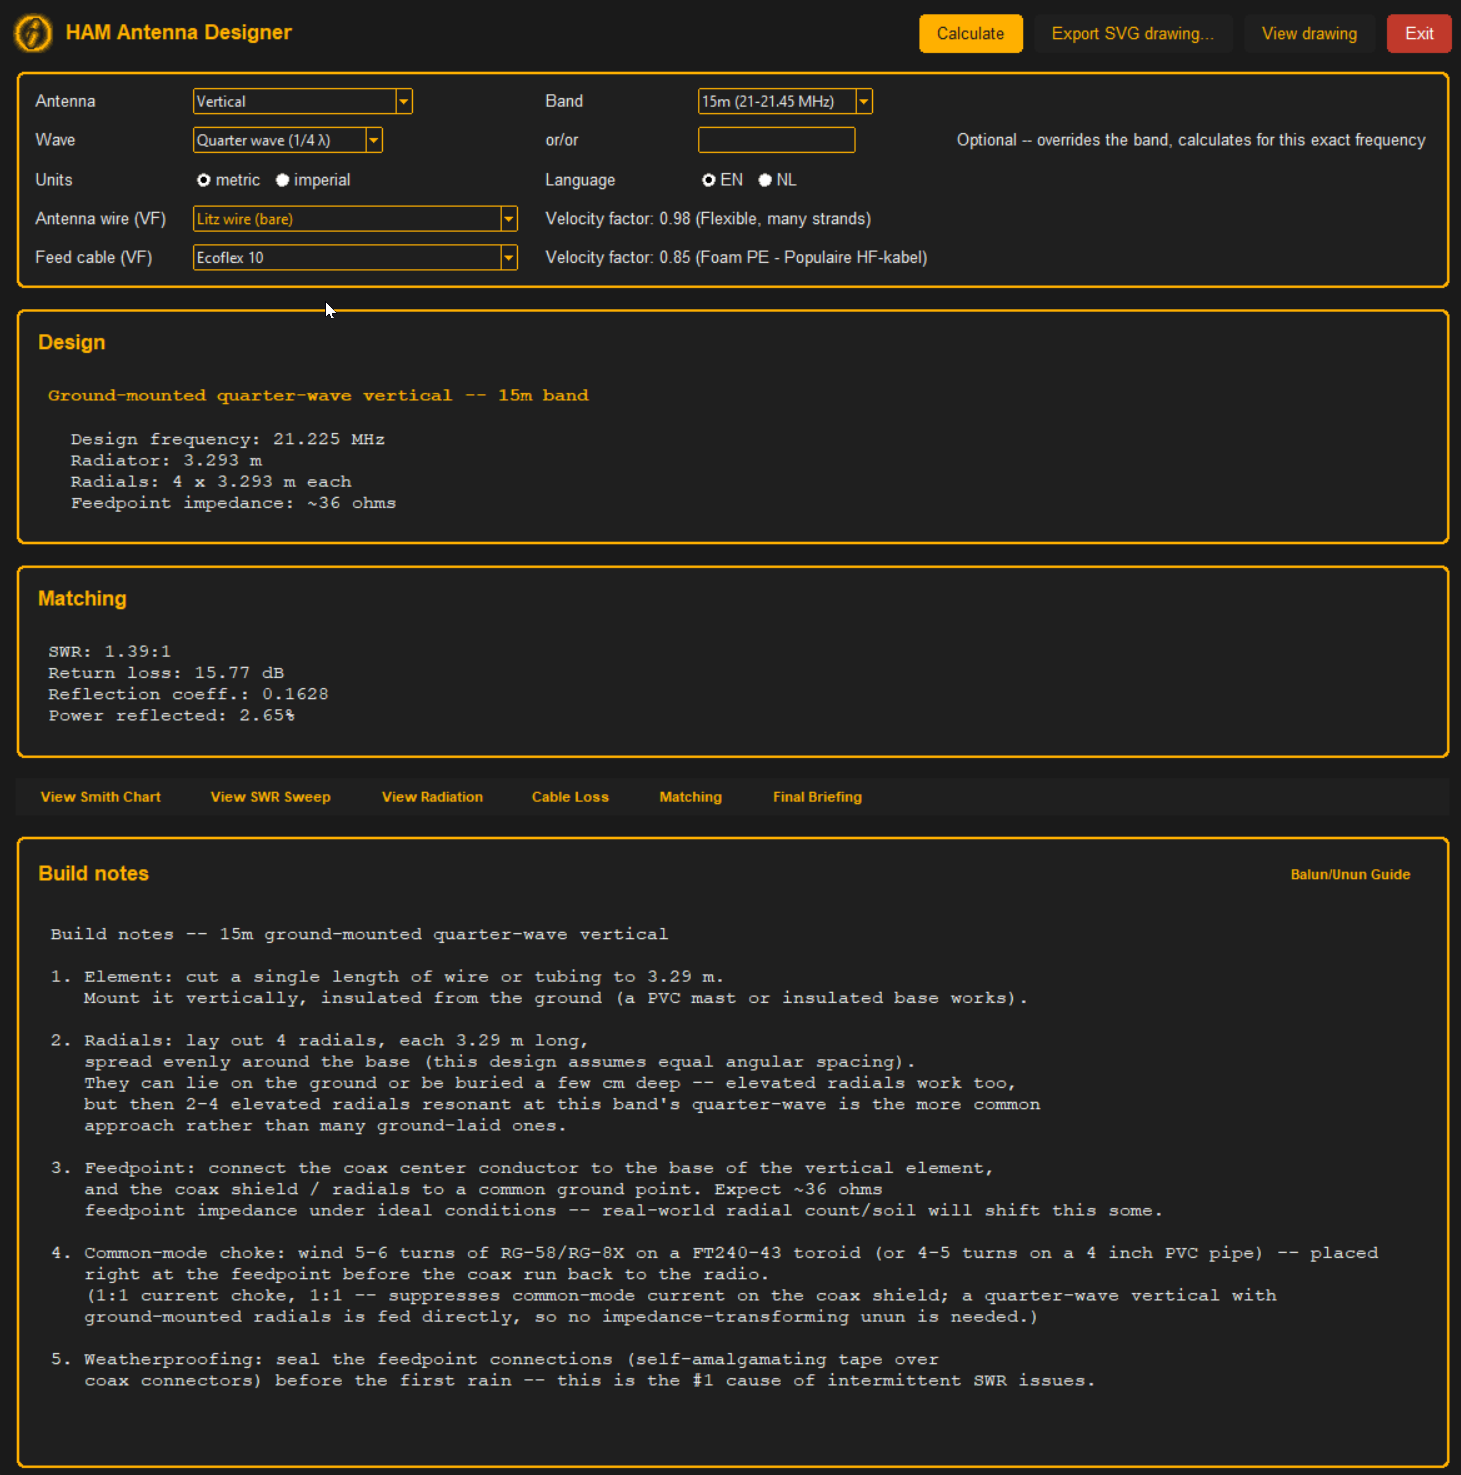Image resolution: width=1461 pixels, height=1475 pixels.
Task: Click the HAM Antenna Designer logo icon
Action: click(x=33, y=33)
